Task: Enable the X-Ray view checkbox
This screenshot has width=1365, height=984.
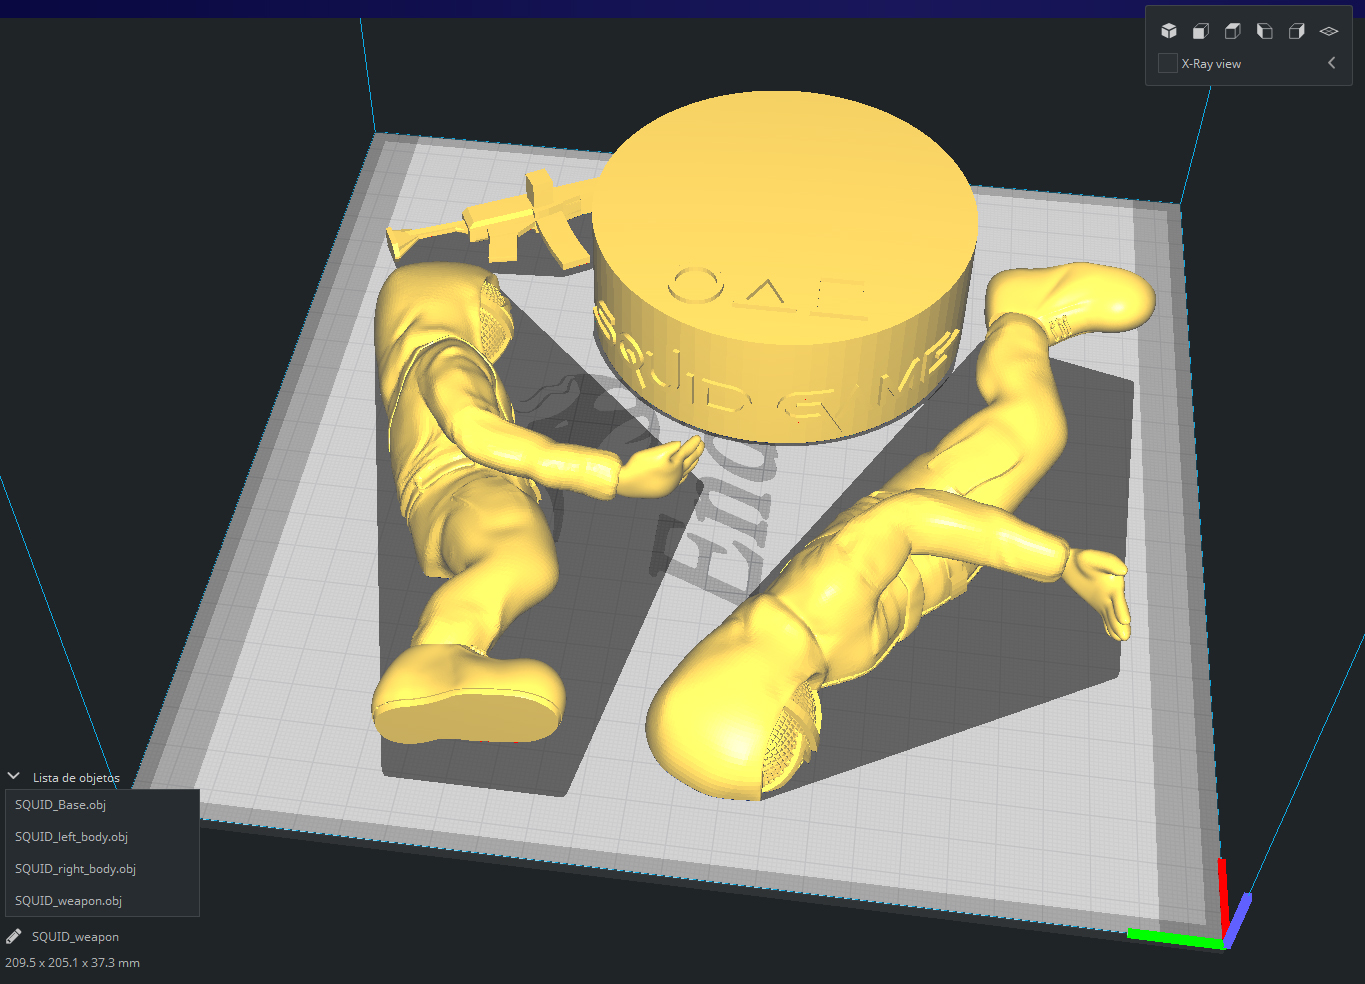Action: 1167,63
